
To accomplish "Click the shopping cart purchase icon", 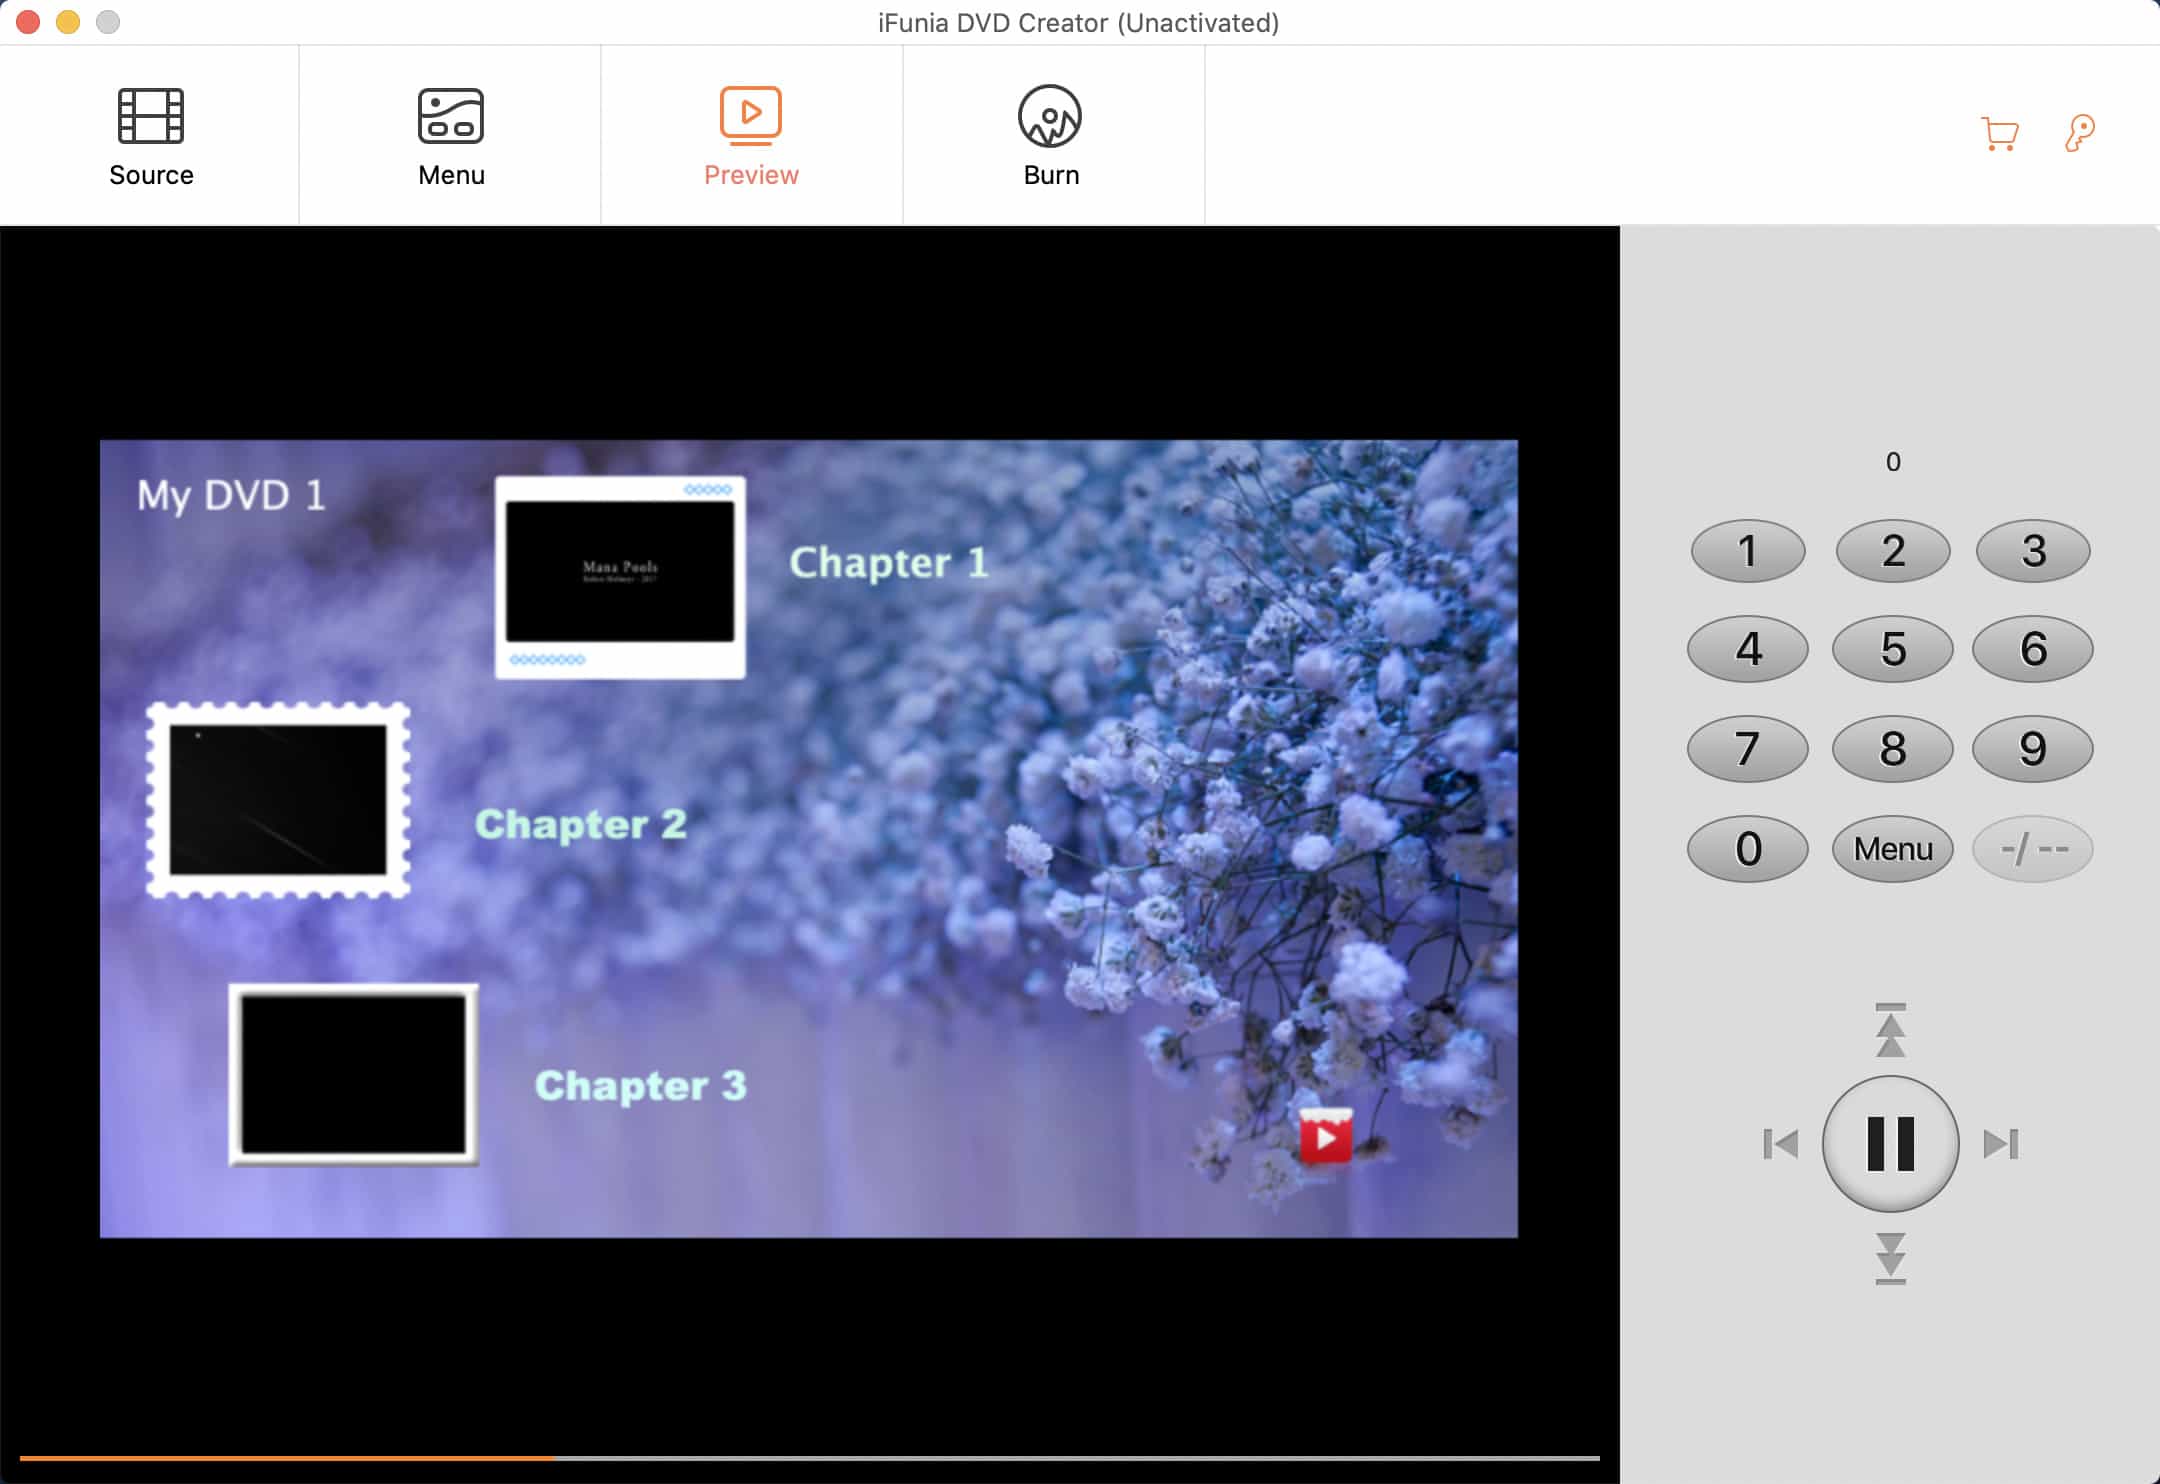I will click(1999, 133).
